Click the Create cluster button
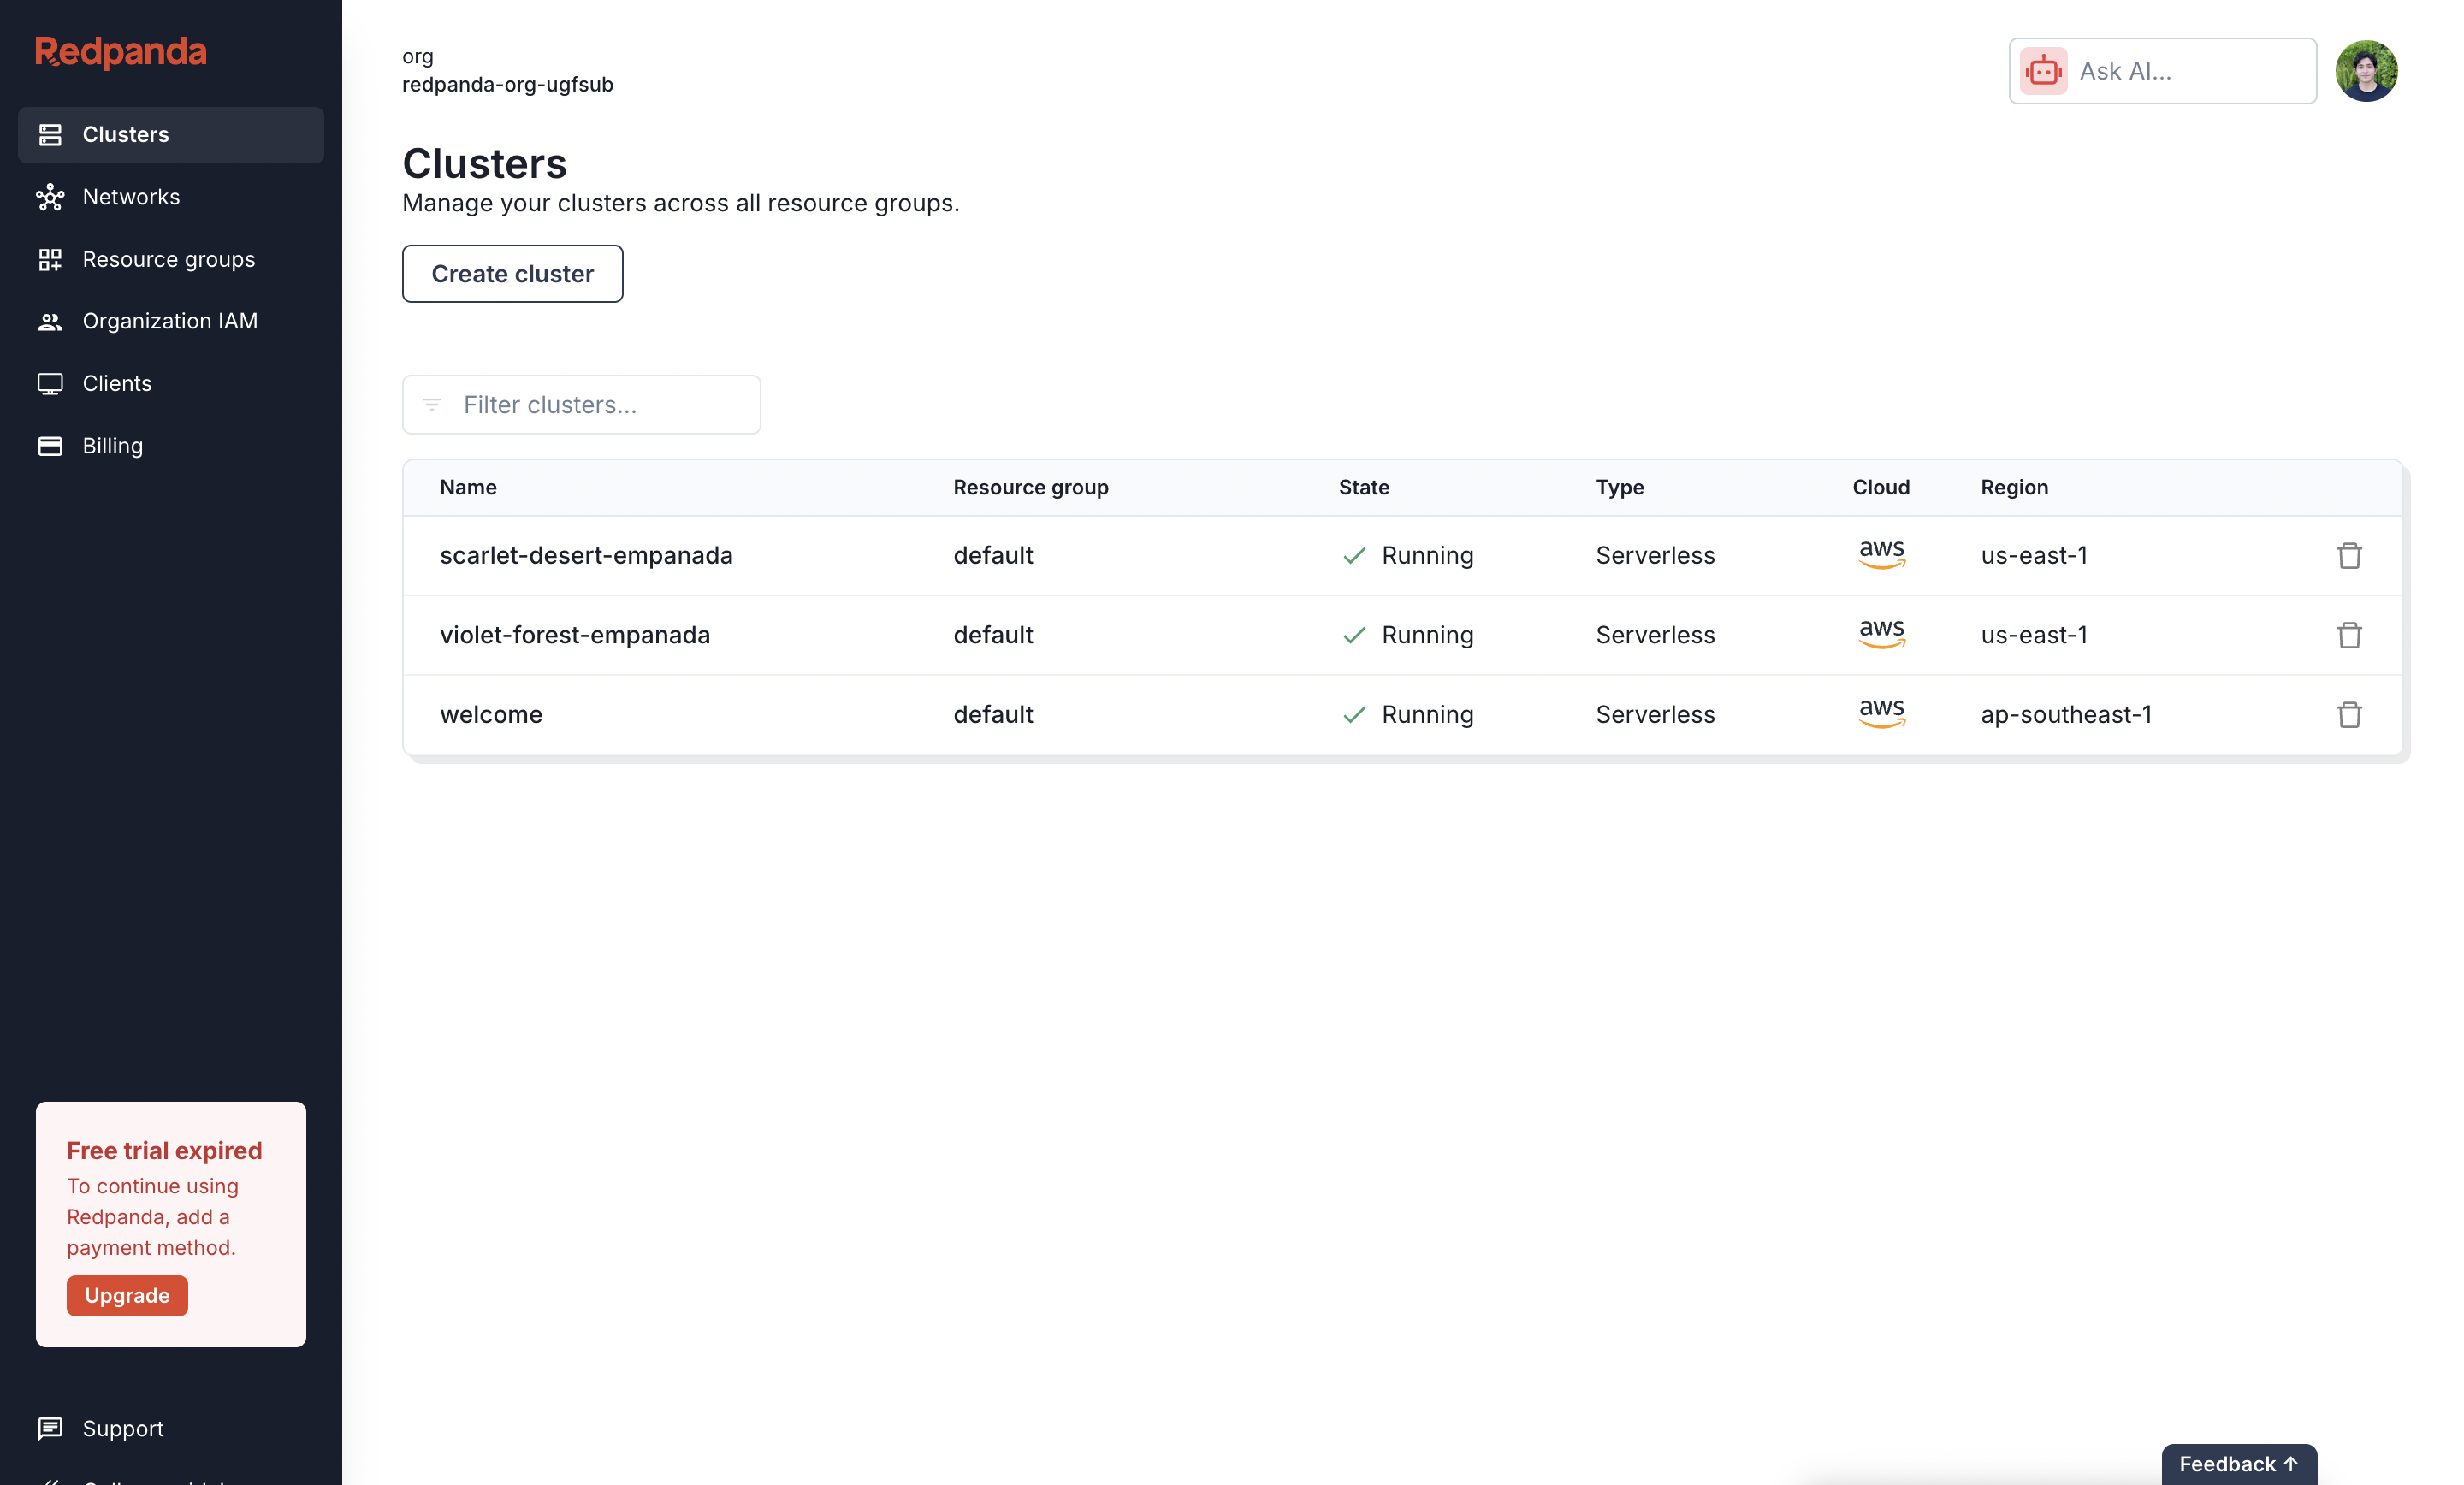Image resolution: width=2464 pixels, height=1485 pixels. 512,273
